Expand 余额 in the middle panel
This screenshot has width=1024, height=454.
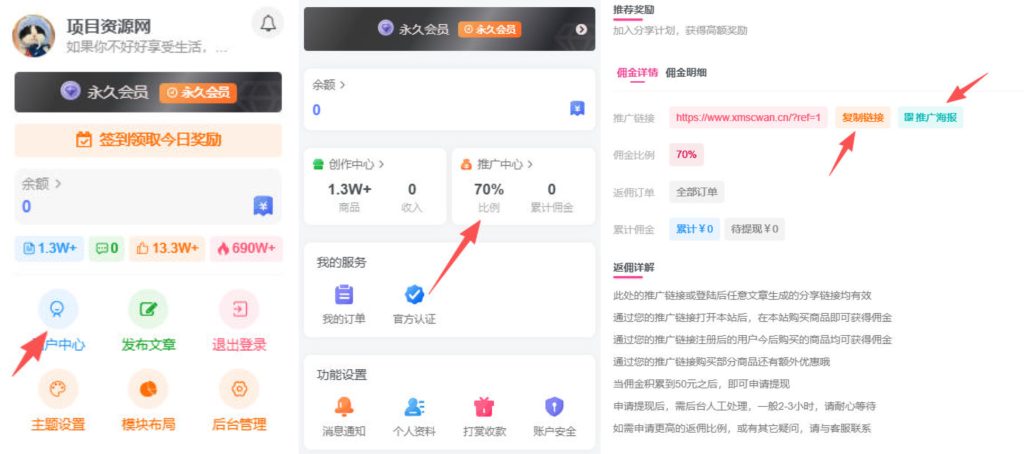pos(329,85)
